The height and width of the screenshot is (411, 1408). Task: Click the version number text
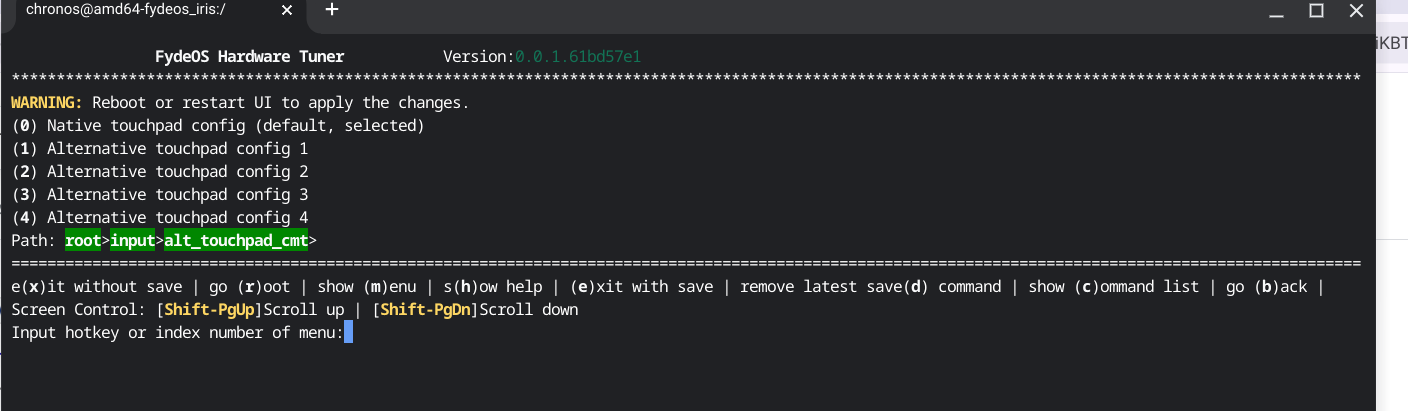578,57
